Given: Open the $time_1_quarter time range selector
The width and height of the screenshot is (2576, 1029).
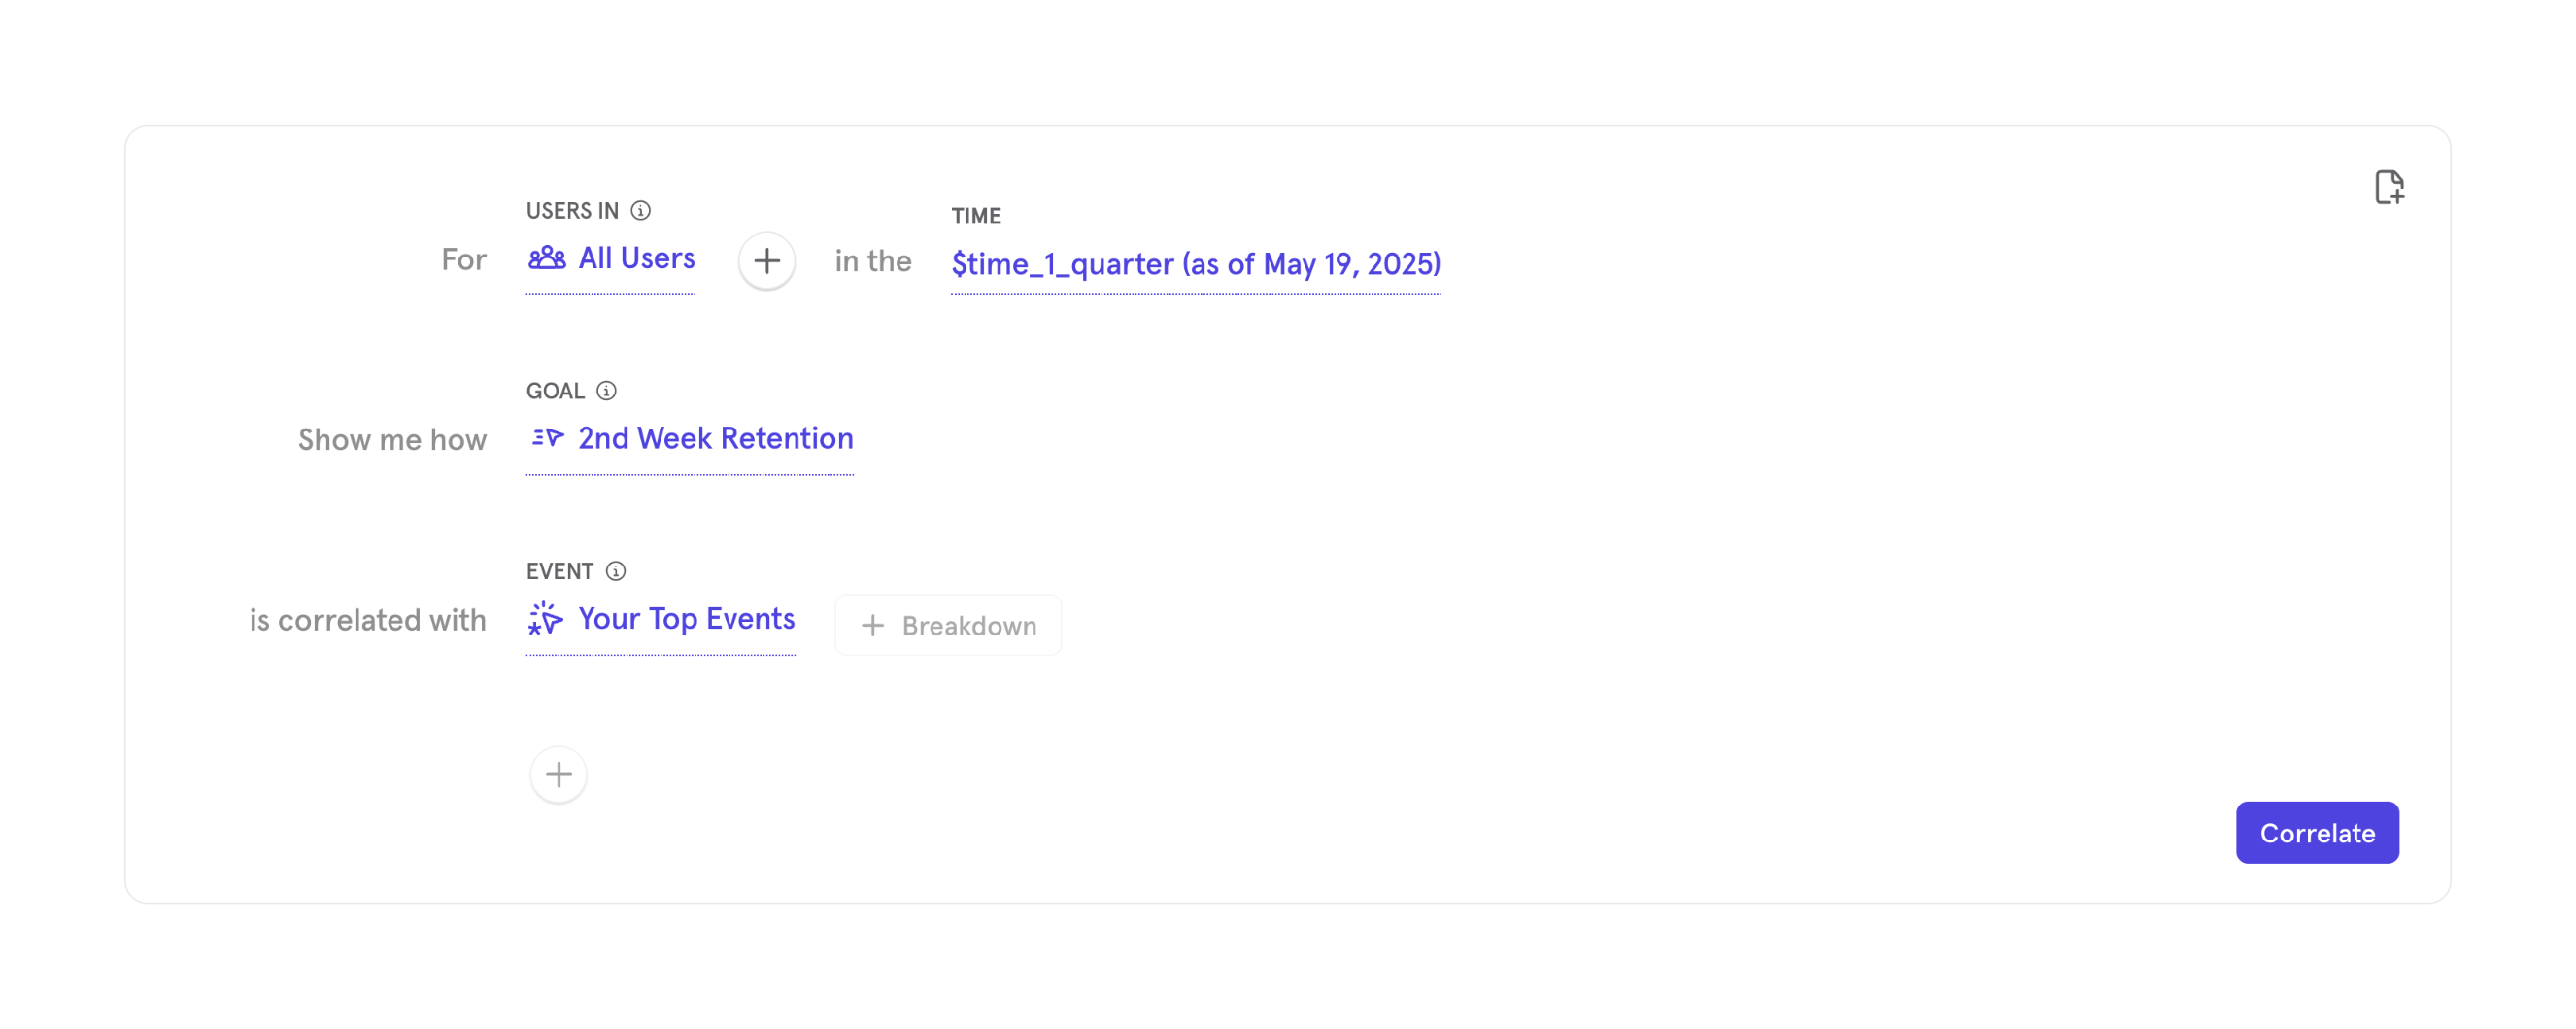Looking at the screenshot, I should [x=1195, y=264].
